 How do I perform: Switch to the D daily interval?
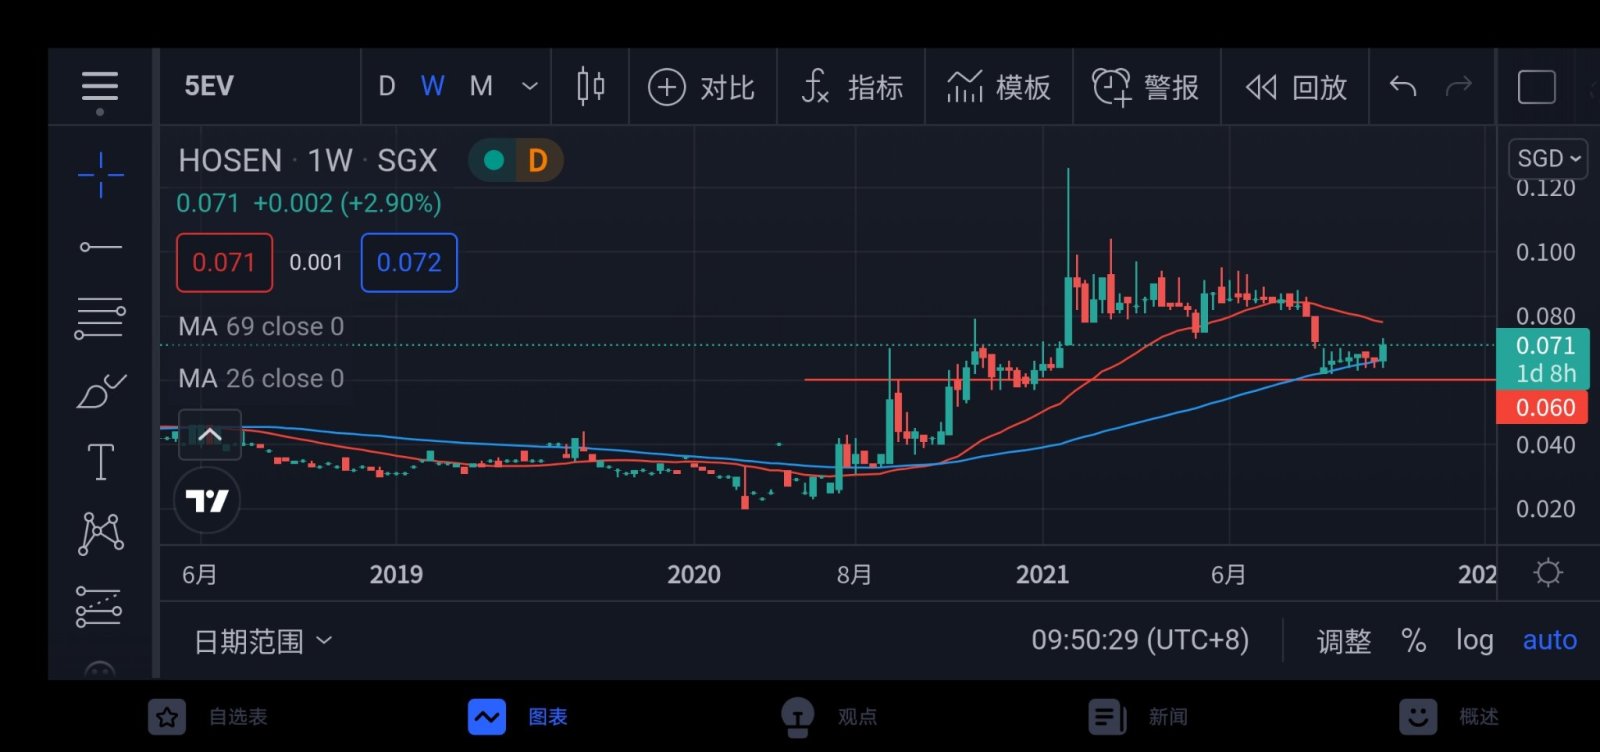pyautogui.click(x=387, y=87)
